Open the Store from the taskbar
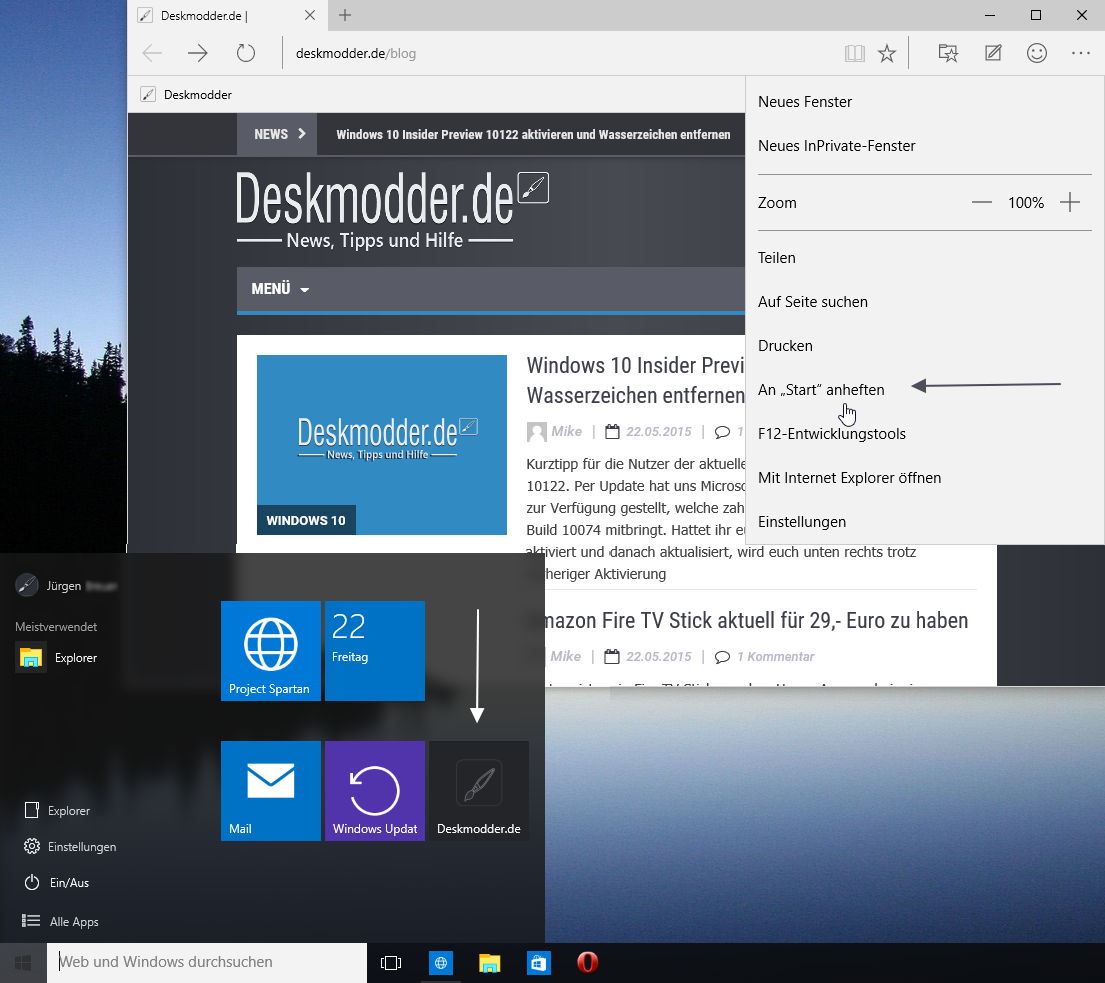The image size is (1105, 983). click(x=538, y=963)
